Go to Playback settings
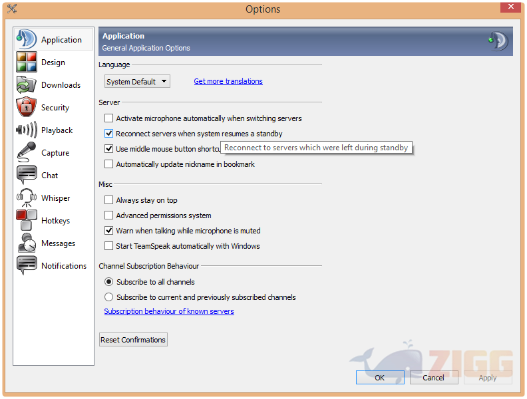The image size is (527, 399). click(57, 130)
